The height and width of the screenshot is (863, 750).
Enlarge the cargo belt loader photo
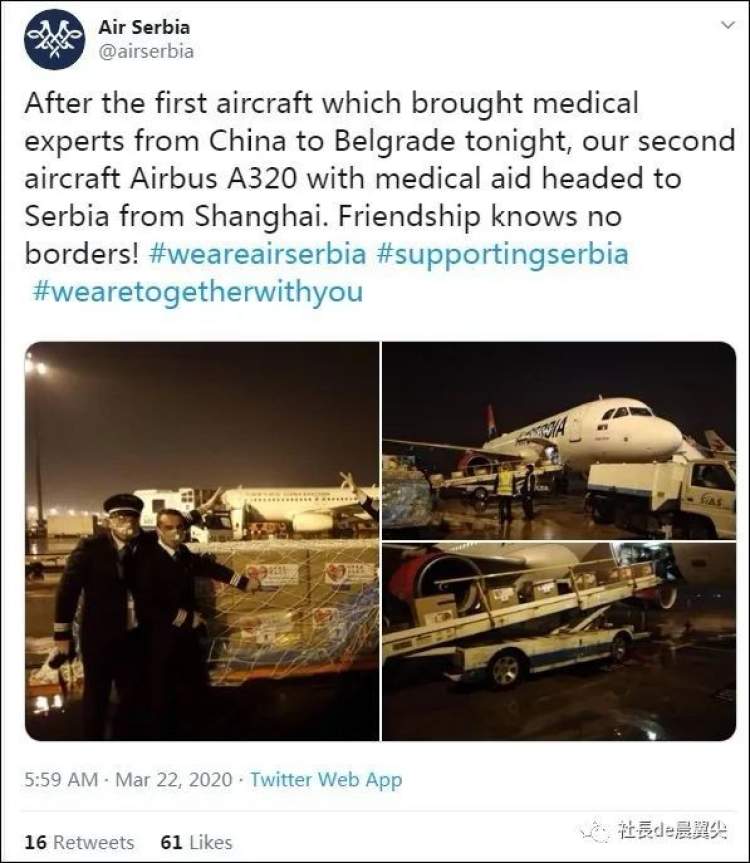(558, 642)
